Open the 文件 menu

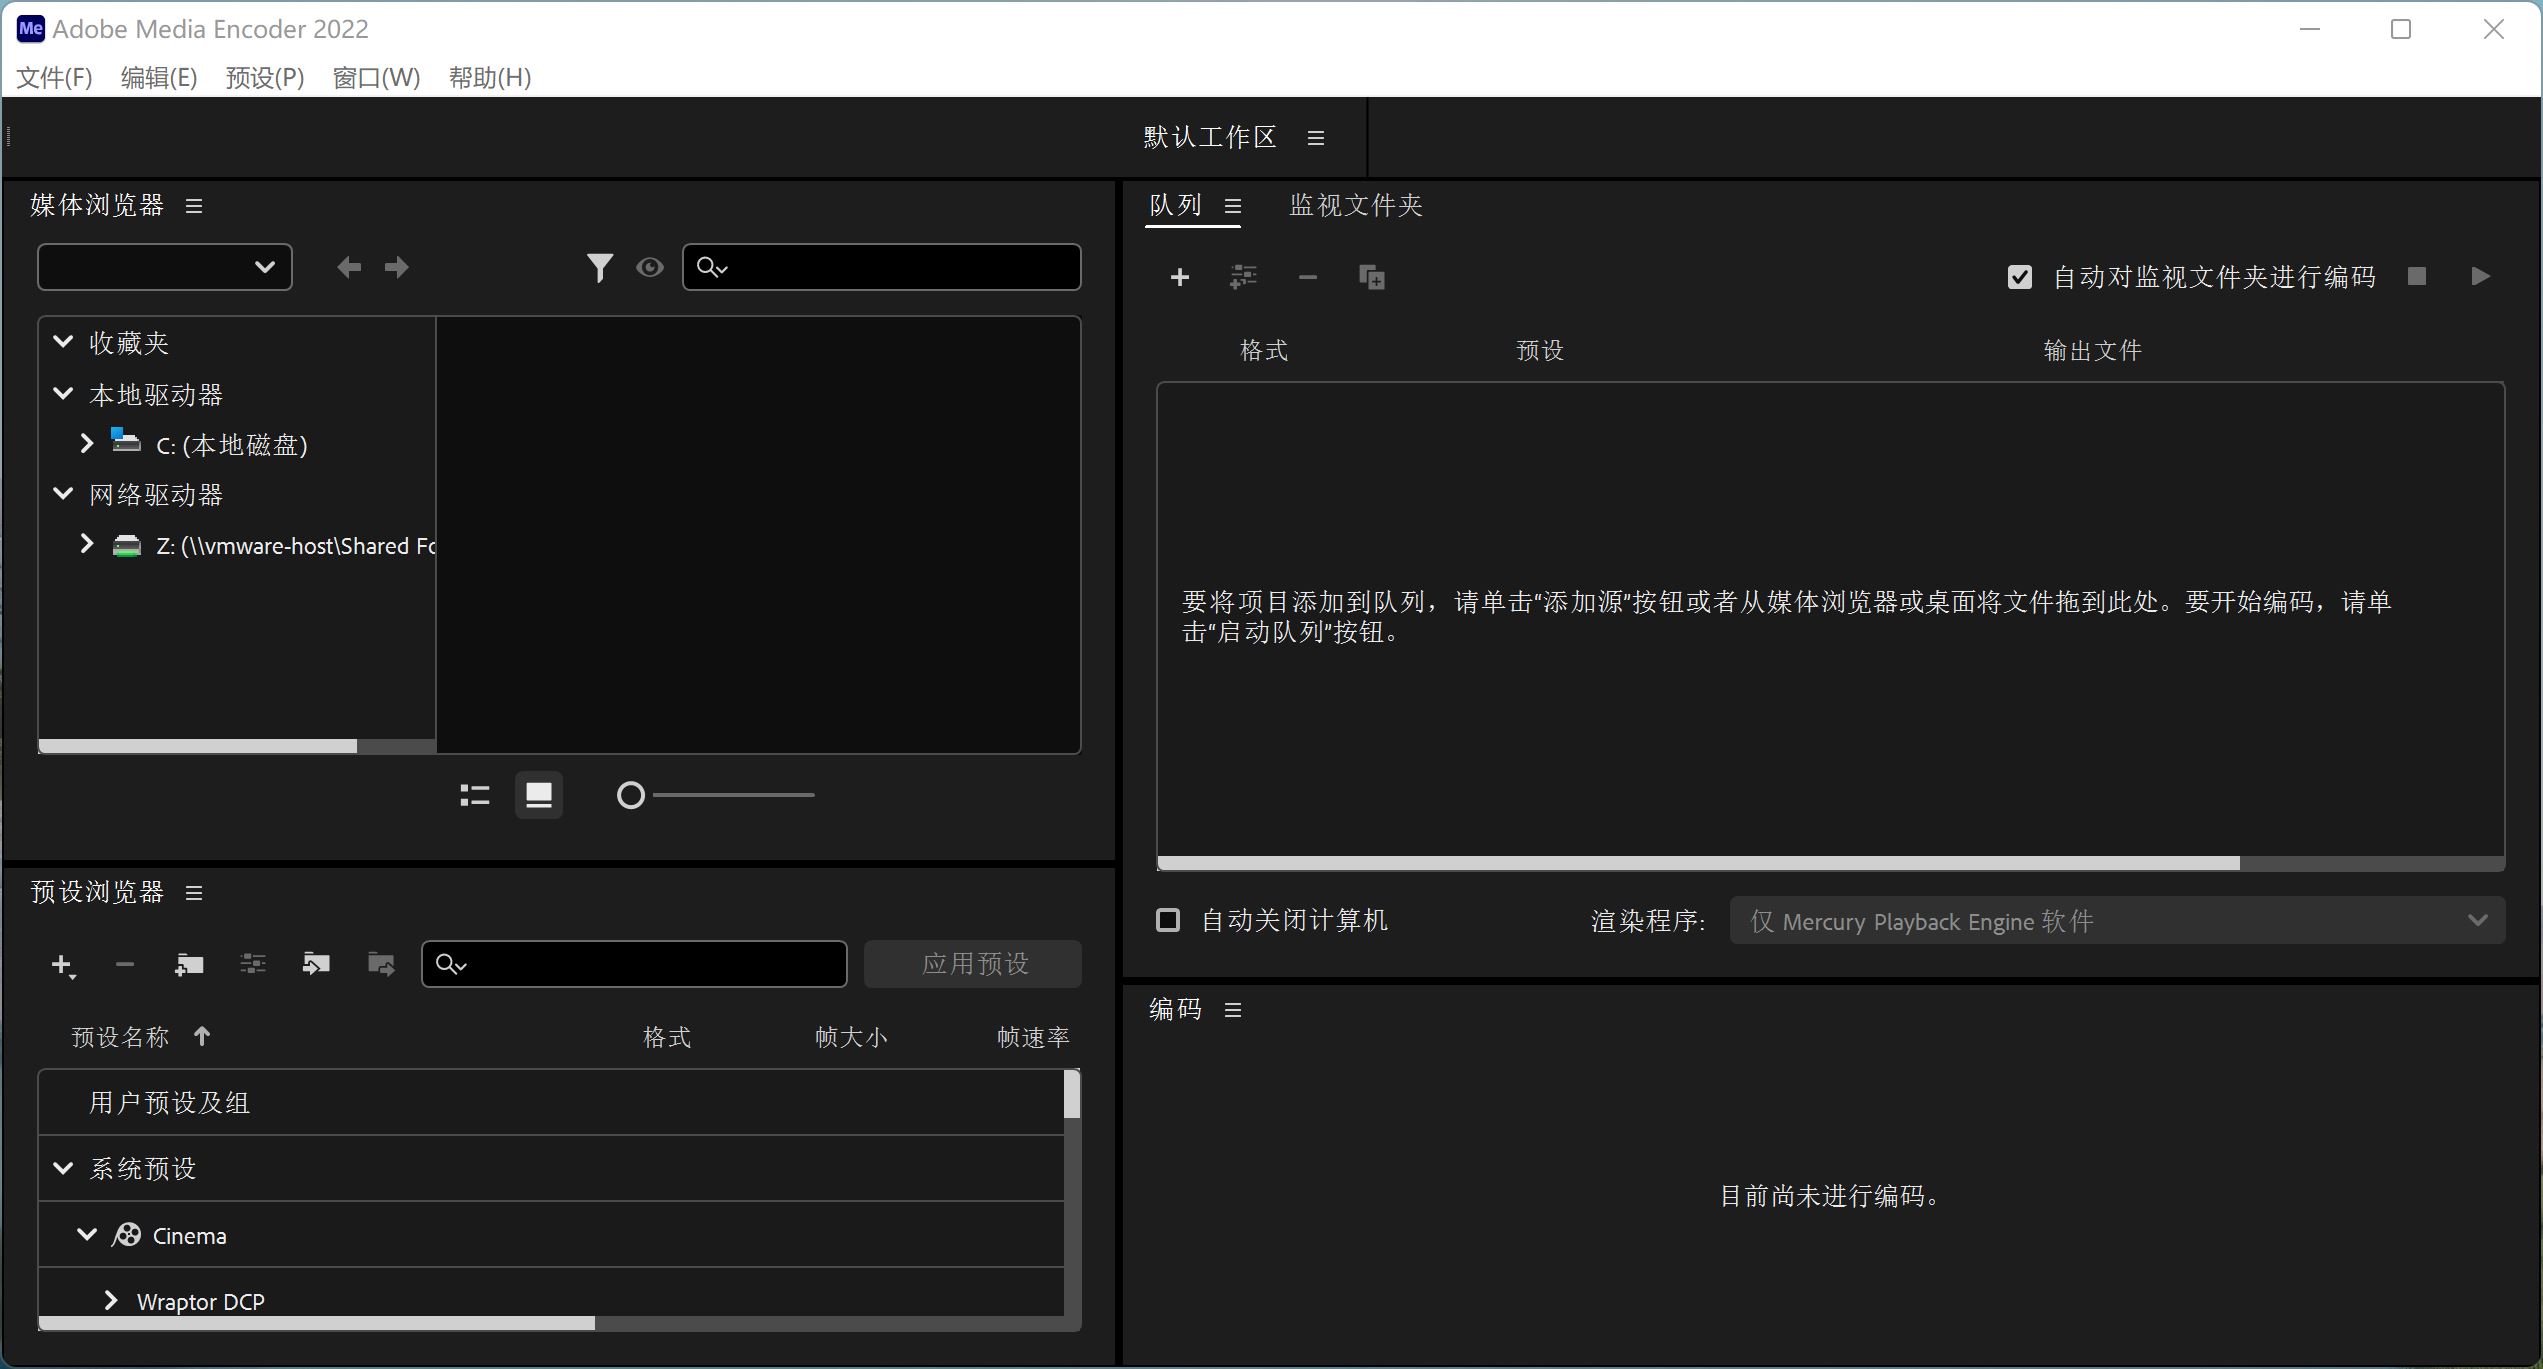point(52,77)
